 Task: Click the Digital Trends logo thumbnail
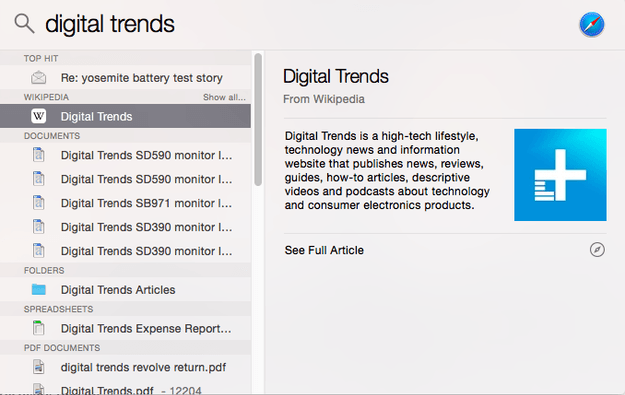click(x=560, y=175)
